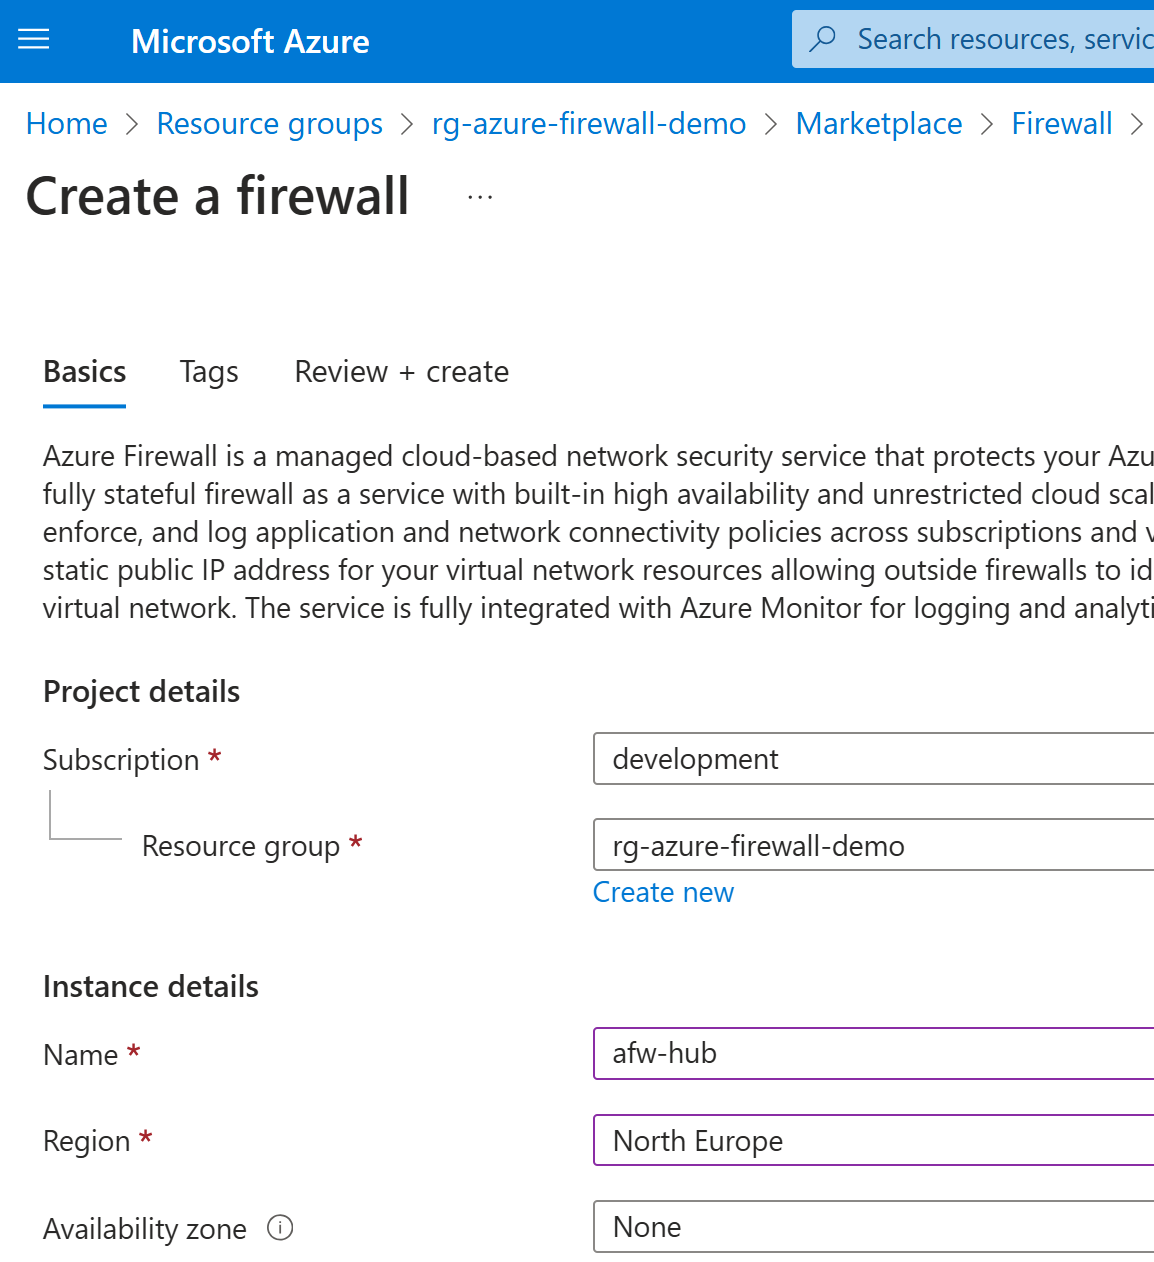Open rg-azure-firewall-demo breadcrumb link
The image size is (1154, 1262).
(x=589, y=123)
